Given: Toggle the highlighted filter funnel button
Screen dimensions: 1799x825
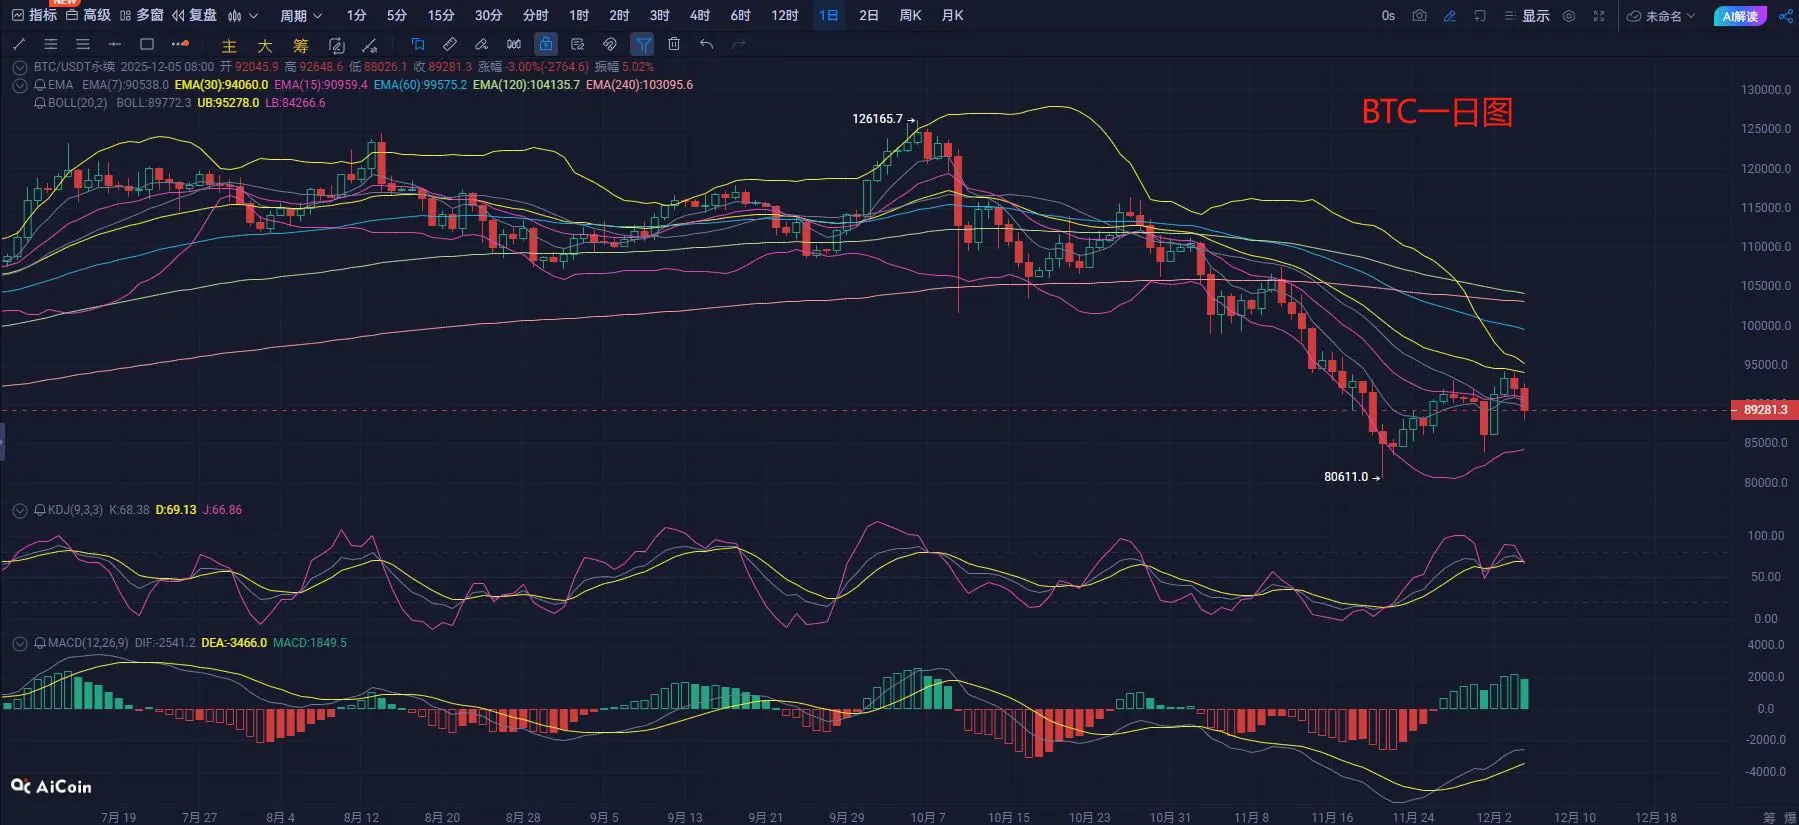Looking at the screenshot, I should pyautogui.click(x=643, y=44).
